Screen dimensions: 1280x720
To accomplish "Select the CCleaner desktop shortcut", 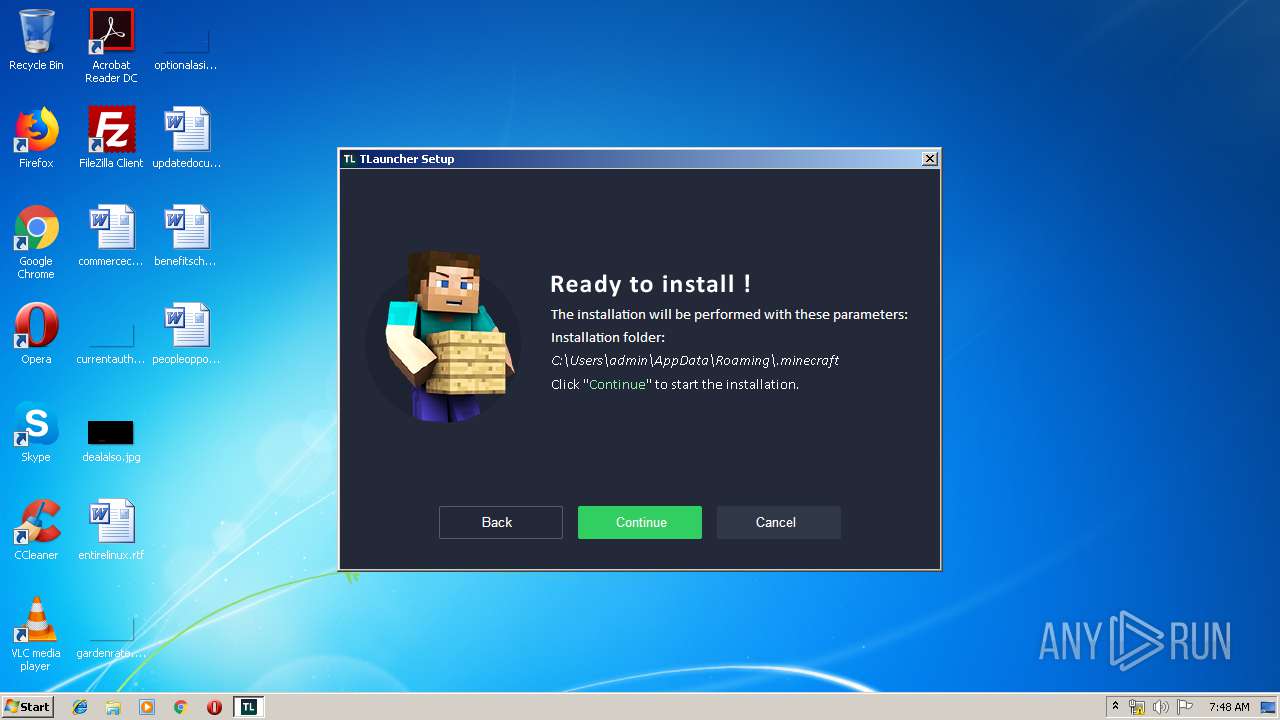I will point(36,530).
